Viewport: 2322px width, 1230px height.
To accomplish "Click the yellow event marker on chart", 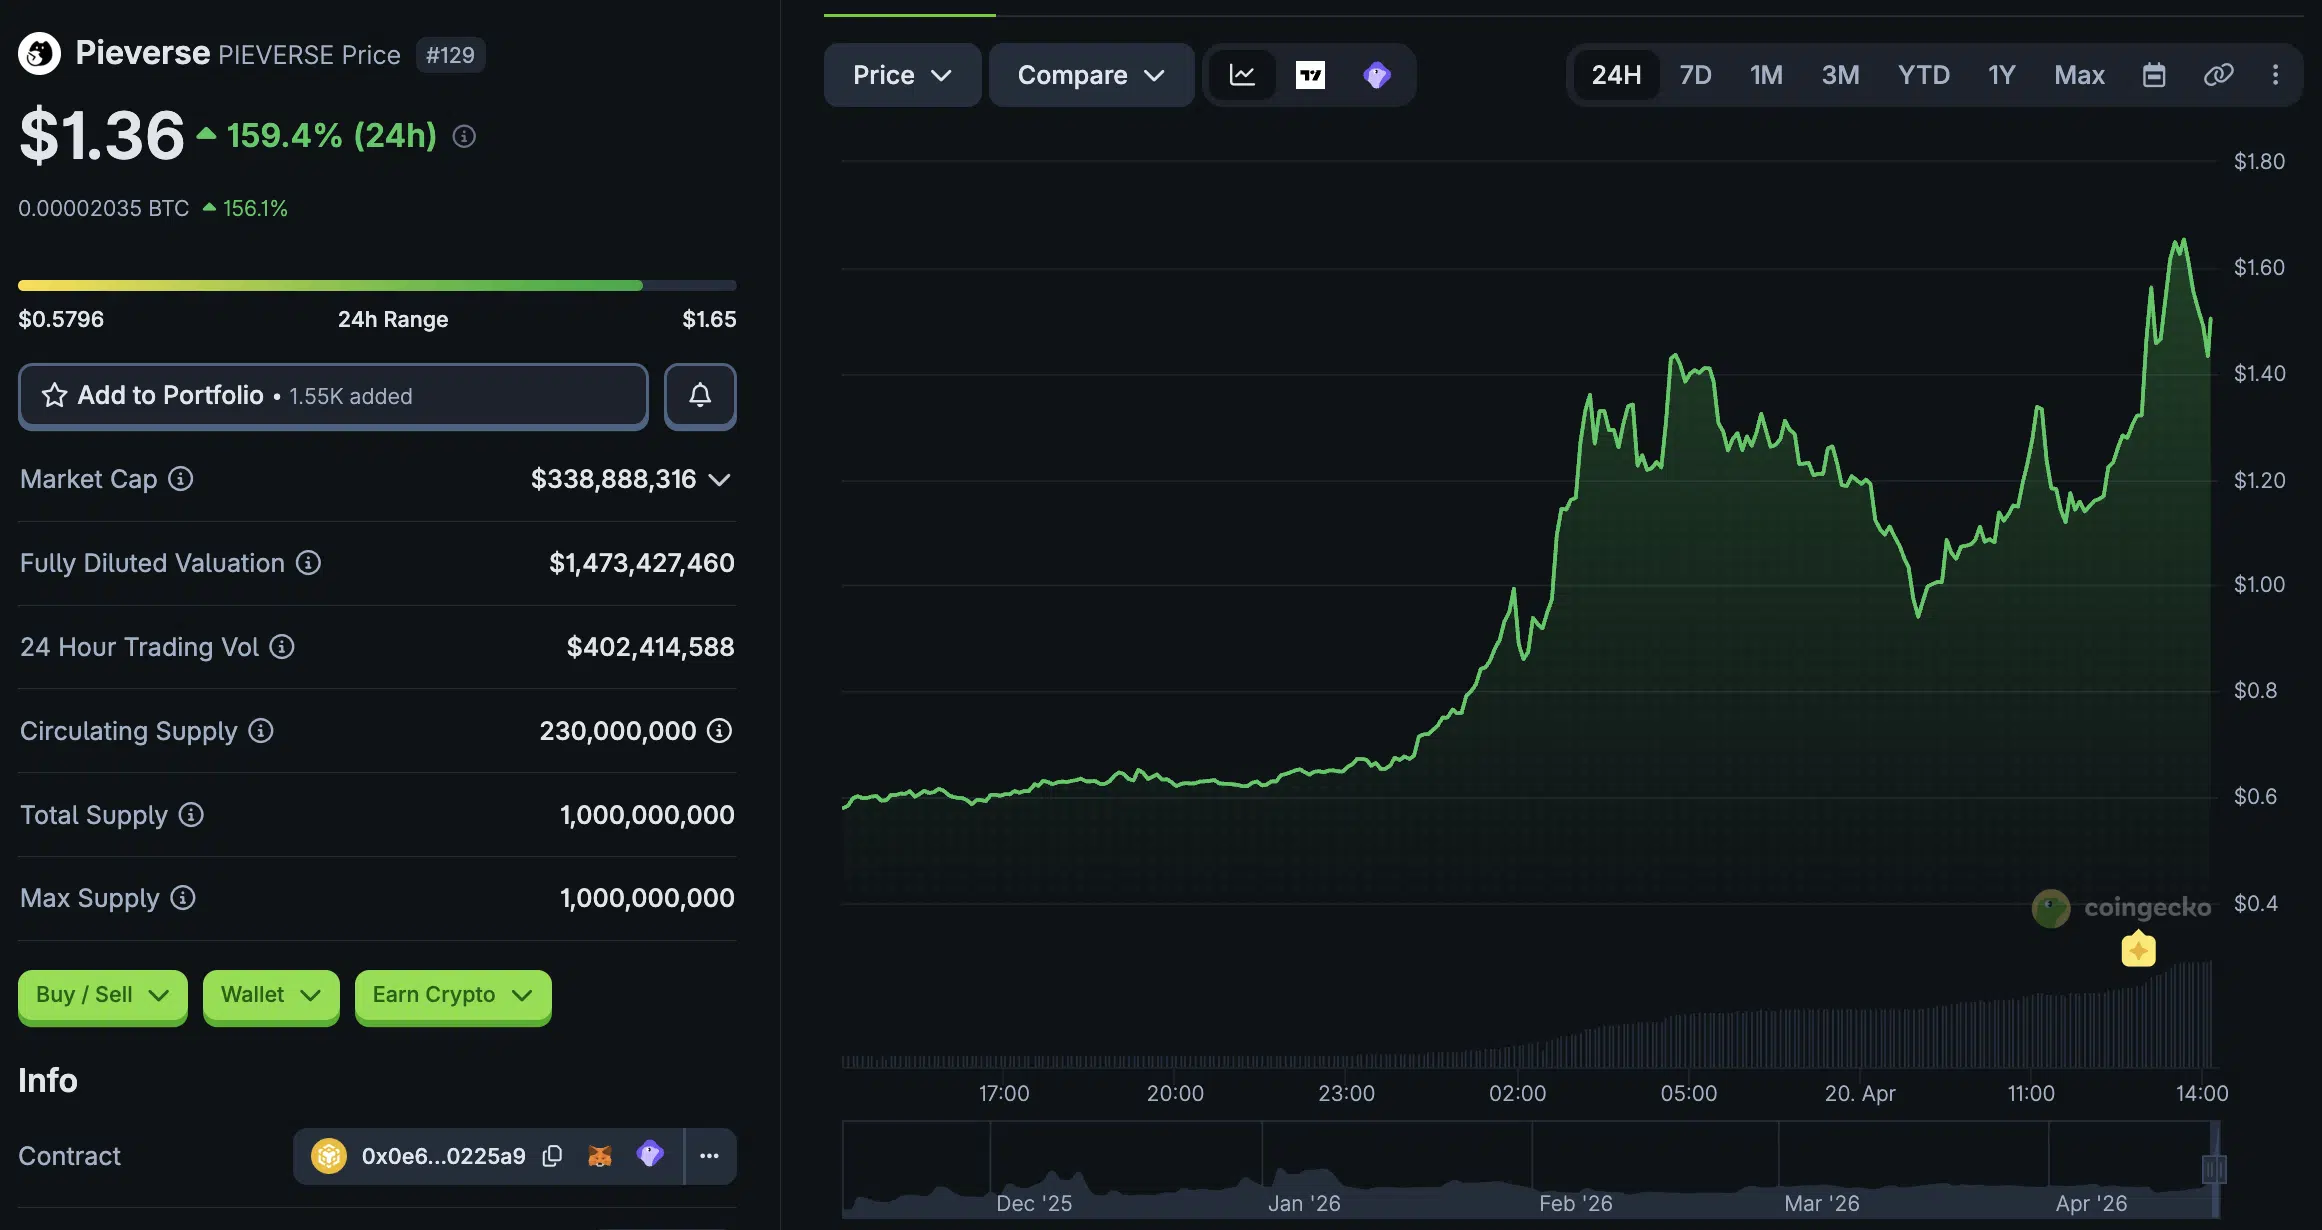I will [2138, 949].
